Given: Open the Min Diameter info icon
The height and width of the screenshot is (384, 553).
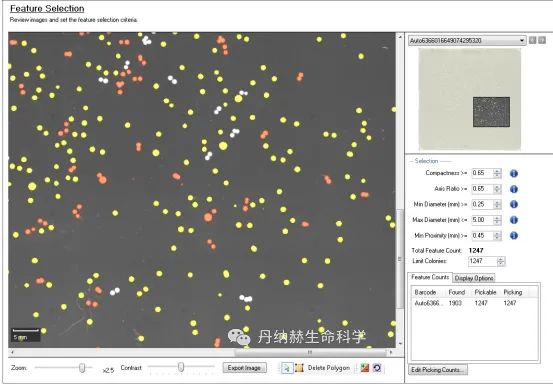Looking at the screenshot, I should pyautogui.click(x=514, y=204).
